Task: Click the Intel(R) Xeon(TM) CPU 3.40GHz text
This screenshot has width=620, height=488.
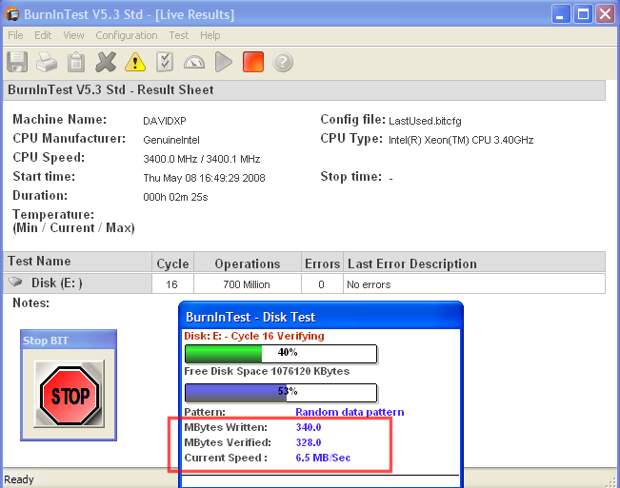Action: click(x=461, y=140)
